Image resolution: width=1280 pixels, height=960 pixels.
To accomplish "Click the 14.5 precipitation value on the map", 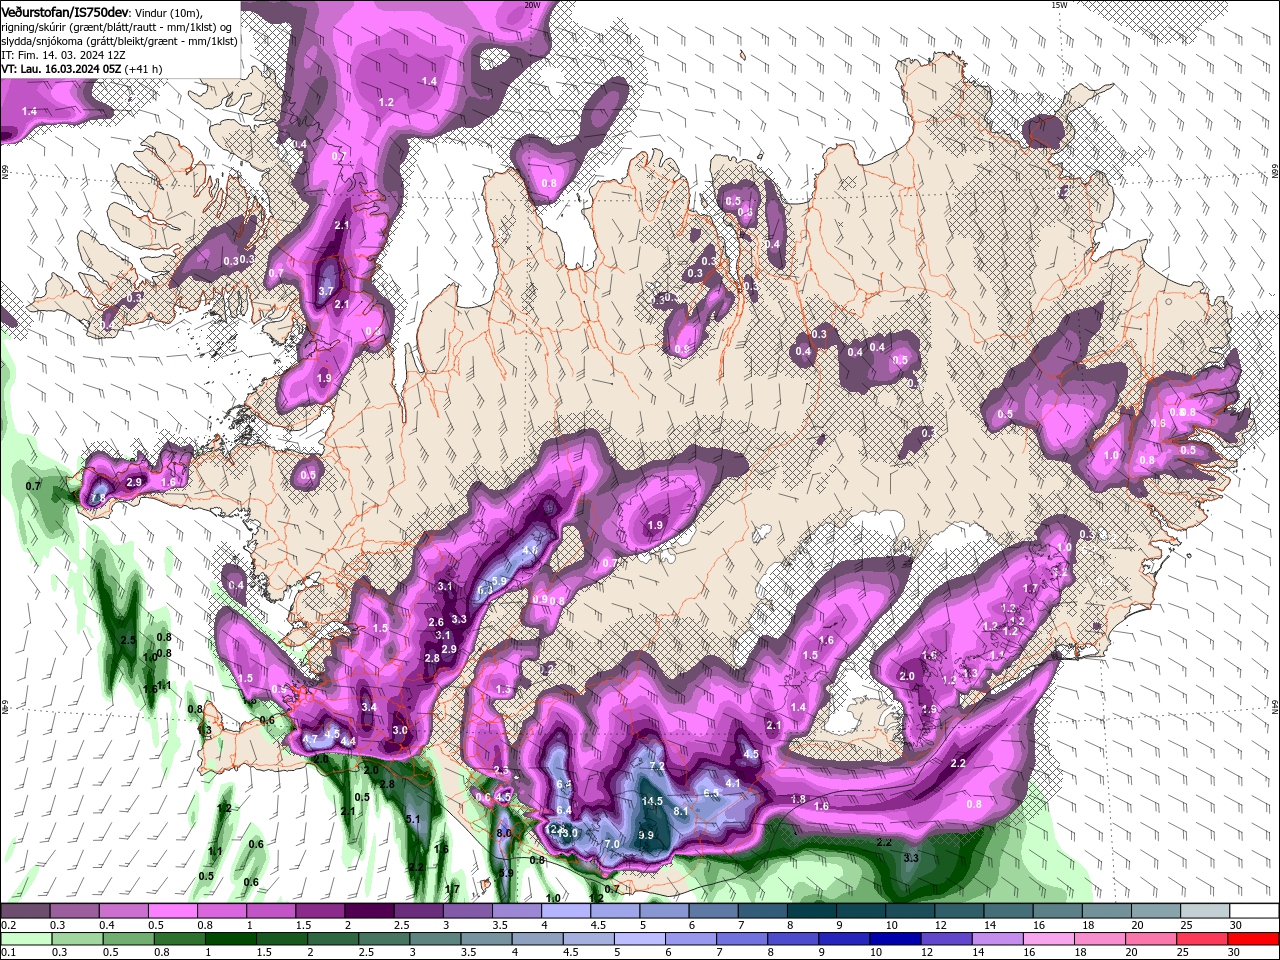I will click(652, 801).
